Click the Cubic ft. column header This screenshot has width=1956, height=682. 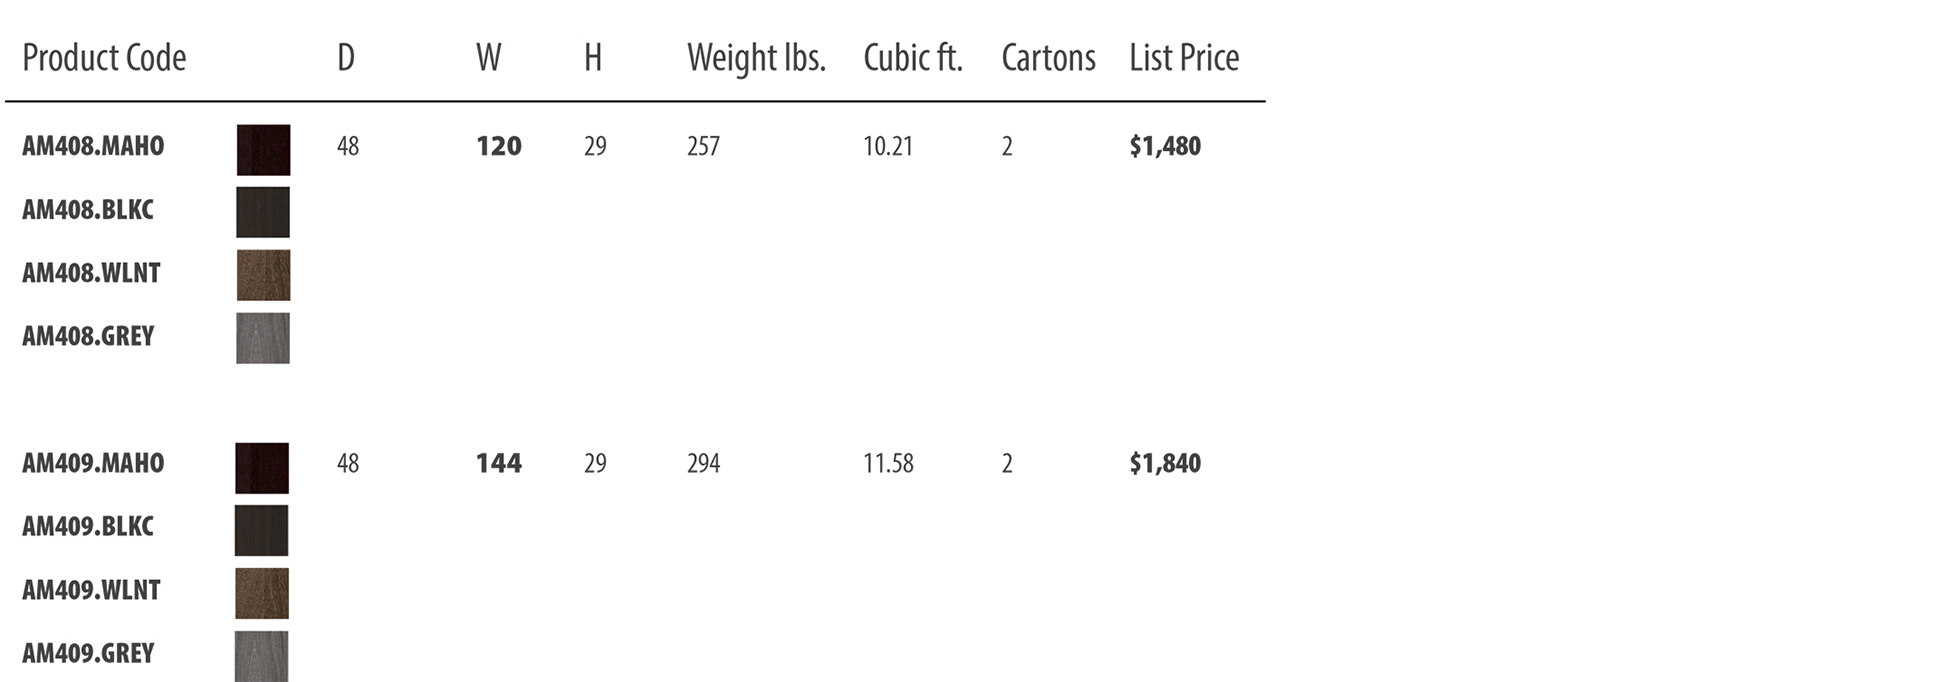tap(913, 58)
